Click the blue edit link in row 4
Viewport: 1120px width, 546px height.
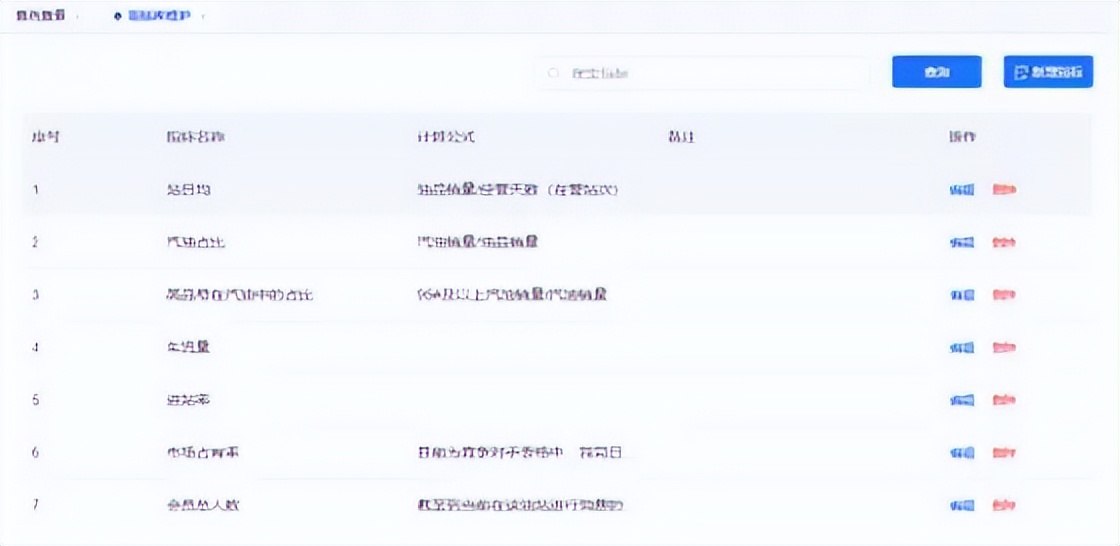pyautogui.click(x=961, y=348)
